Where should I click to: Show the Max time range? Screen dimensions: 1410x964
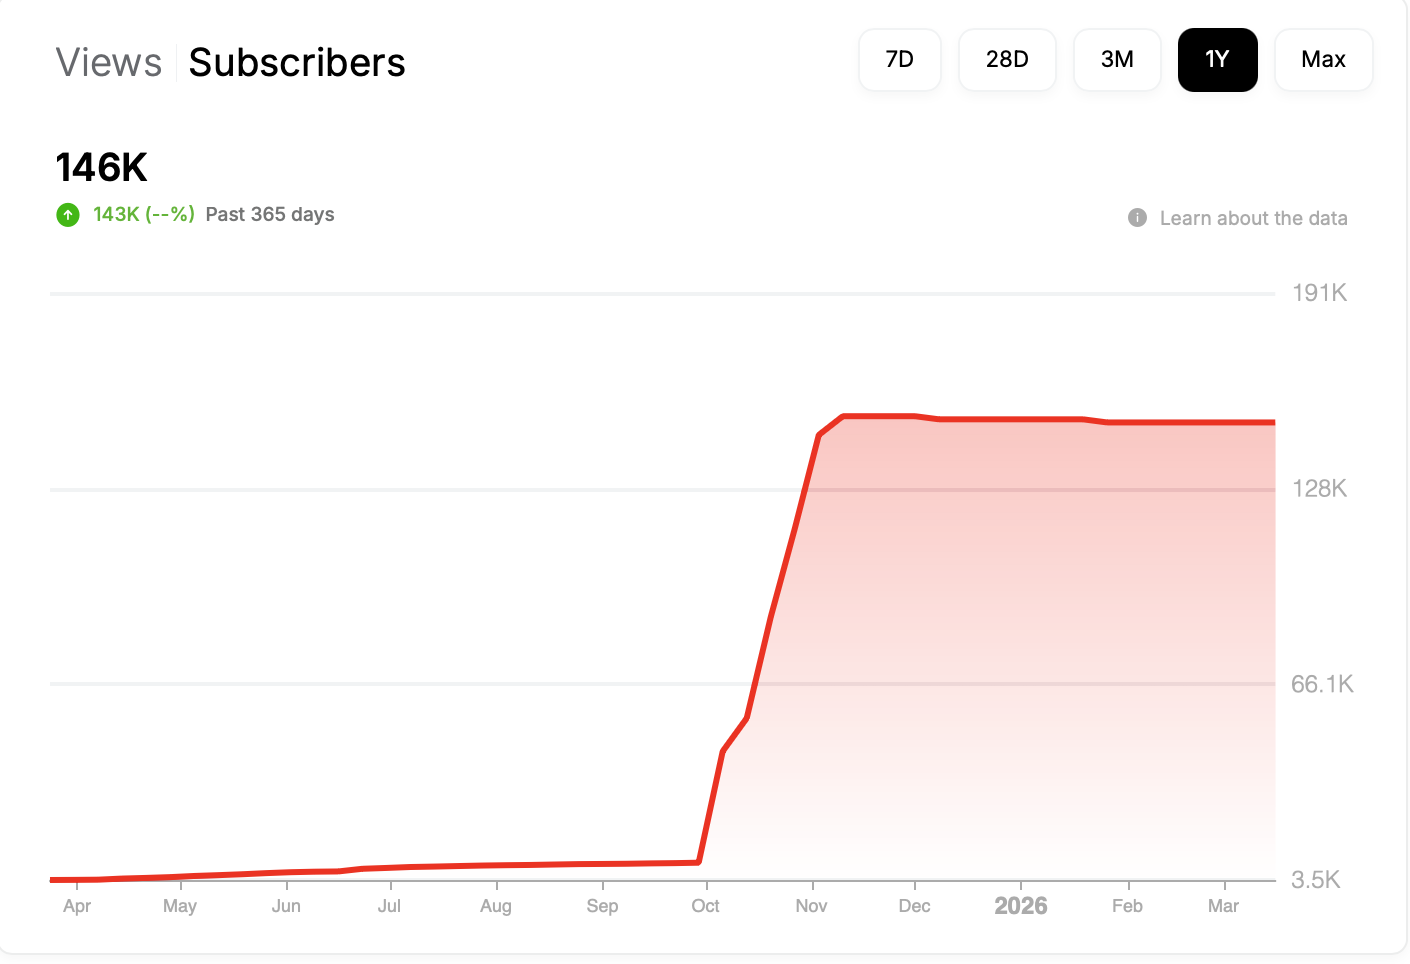[x=1323, y=60]
